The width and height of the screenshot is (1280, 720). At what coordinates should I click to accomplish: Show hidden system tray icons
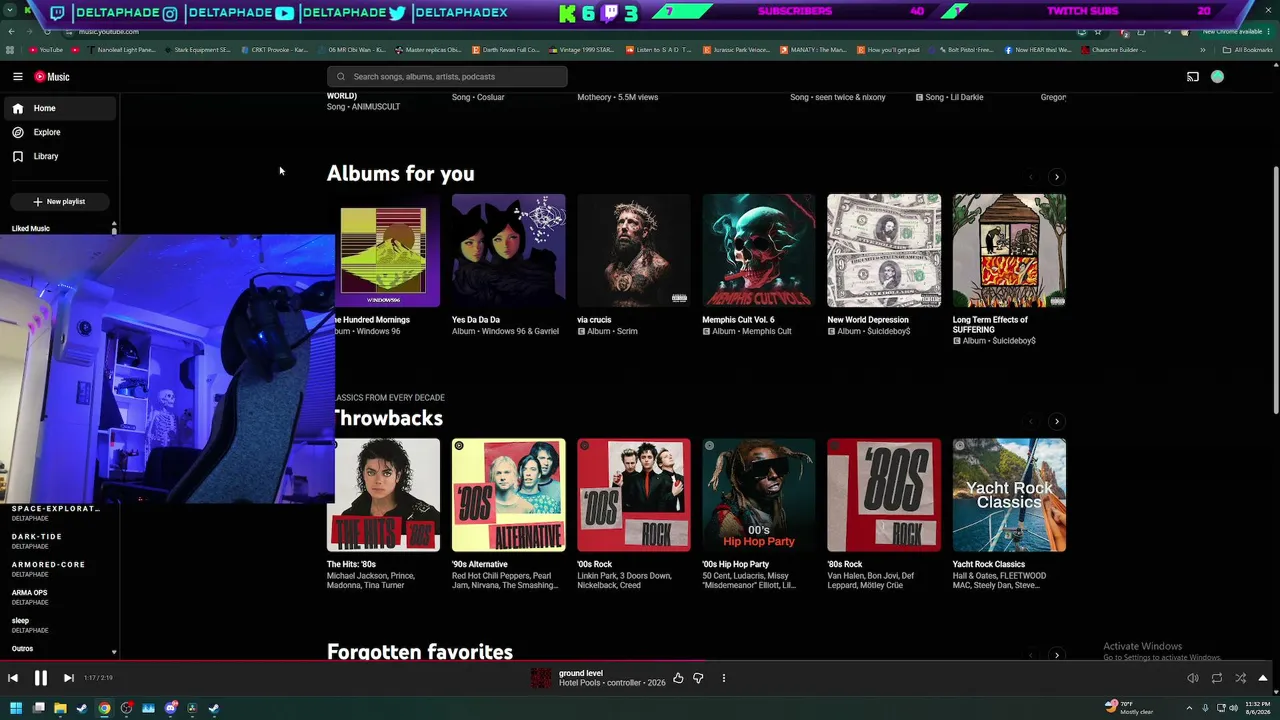pyautogui.click(x=1189, y=708)
